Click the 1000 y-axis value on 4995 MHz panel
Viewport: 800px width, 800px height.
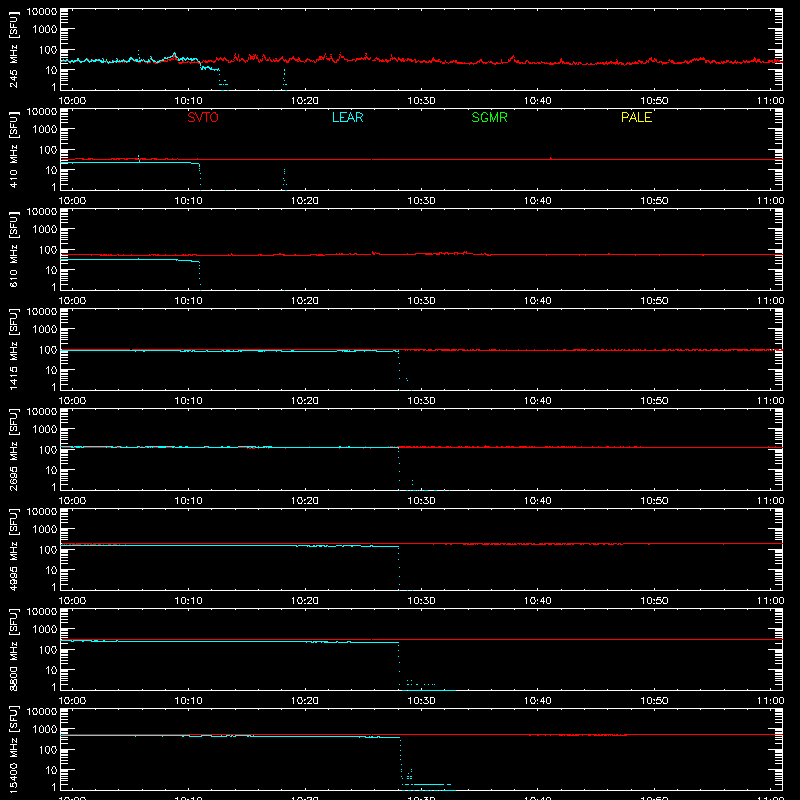[45, 530]
